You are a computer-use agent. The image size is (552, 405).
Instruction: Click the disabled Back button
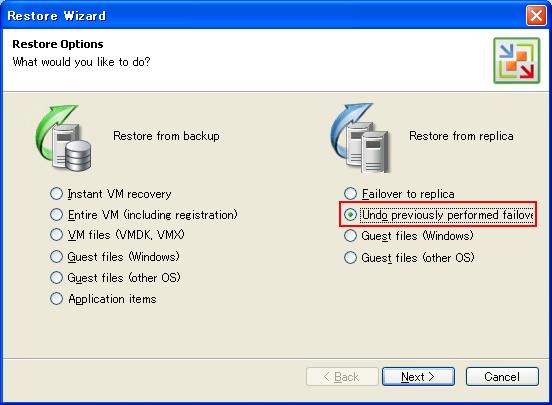(342, 377)
